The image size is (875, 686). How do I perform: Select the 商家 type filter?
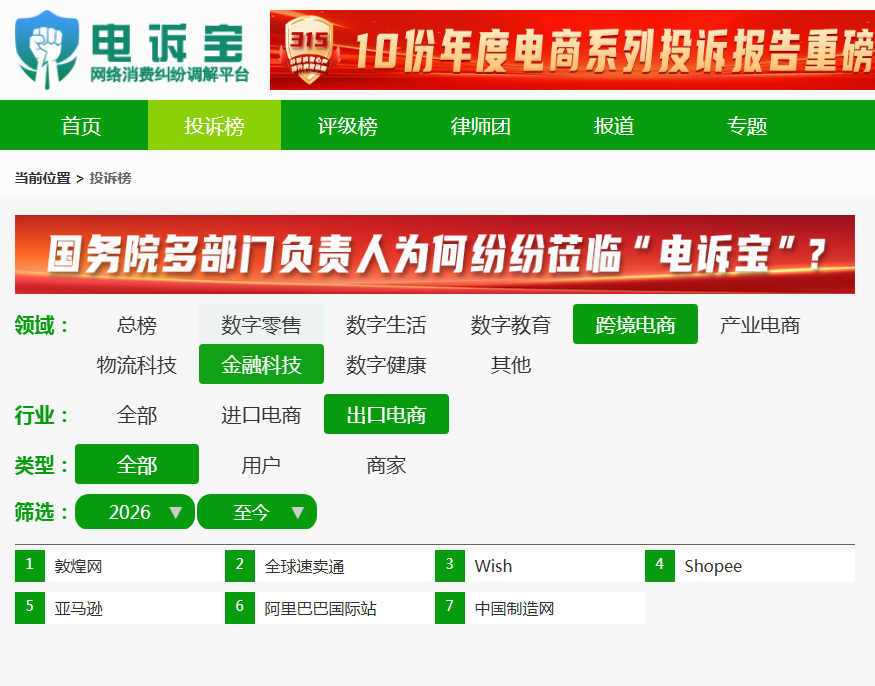coord(386,464)
